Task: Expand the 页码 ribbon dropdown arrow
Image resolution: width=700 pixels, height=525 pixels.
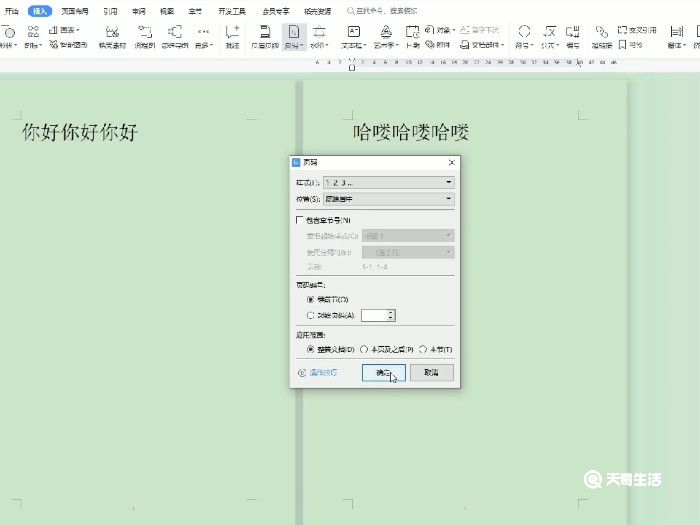Action: pos(302,45)
